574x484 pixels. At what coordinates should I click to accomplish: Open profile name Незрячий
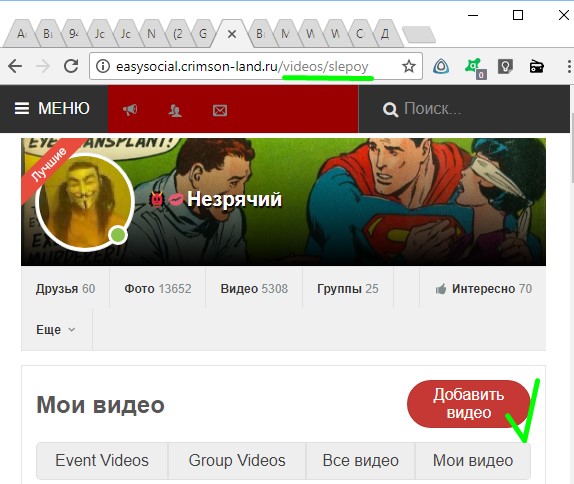(x=235, y=199)
